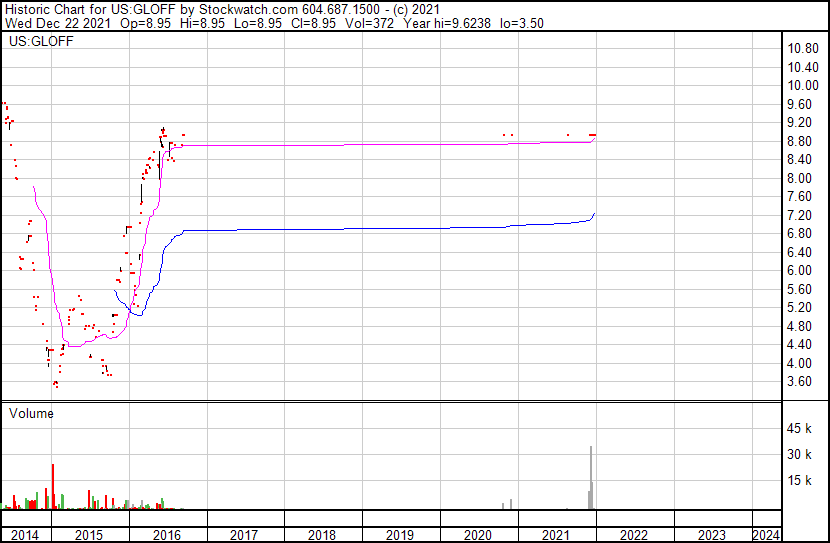Screen dimensions: 830x543
Task: Click the 2016 year label on time axis
Action: point(167,535)
